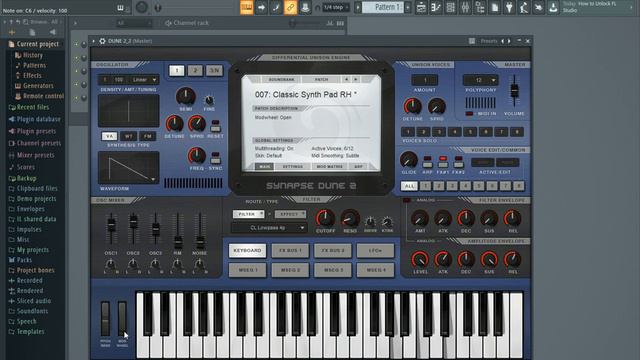Click the pitch bend wheel

[105, 319]
